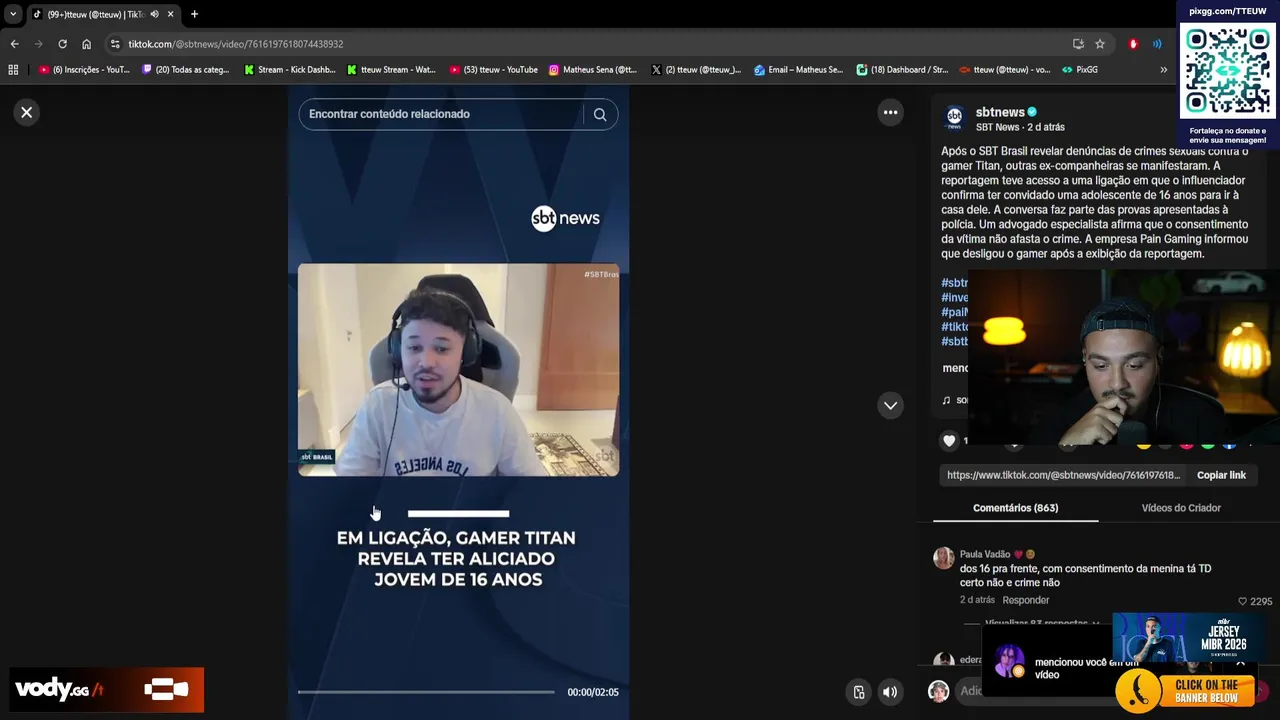Image resolution: width=1280 pixels, height=720 pixels.
Task: Open Inscrições YouTube bookmark
Action: [84, 70]
